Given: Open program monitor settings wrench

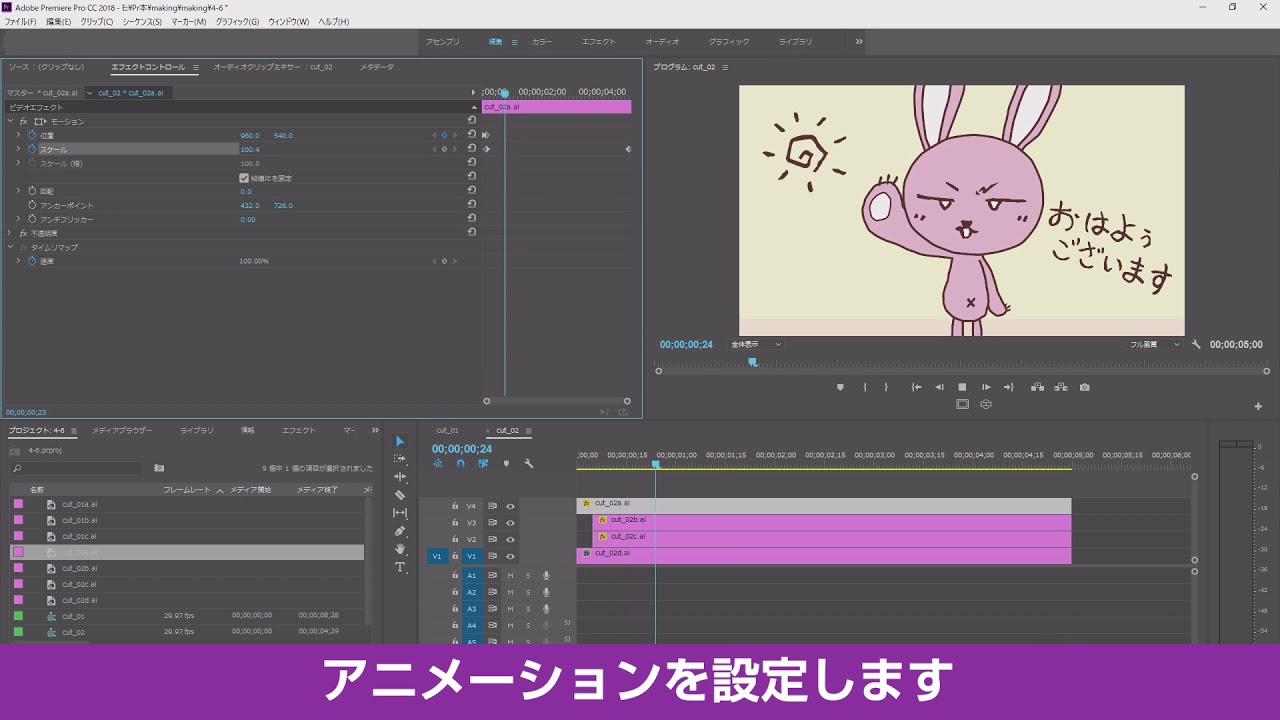Looking at the screenshot, I should (x=1197, y=344).
